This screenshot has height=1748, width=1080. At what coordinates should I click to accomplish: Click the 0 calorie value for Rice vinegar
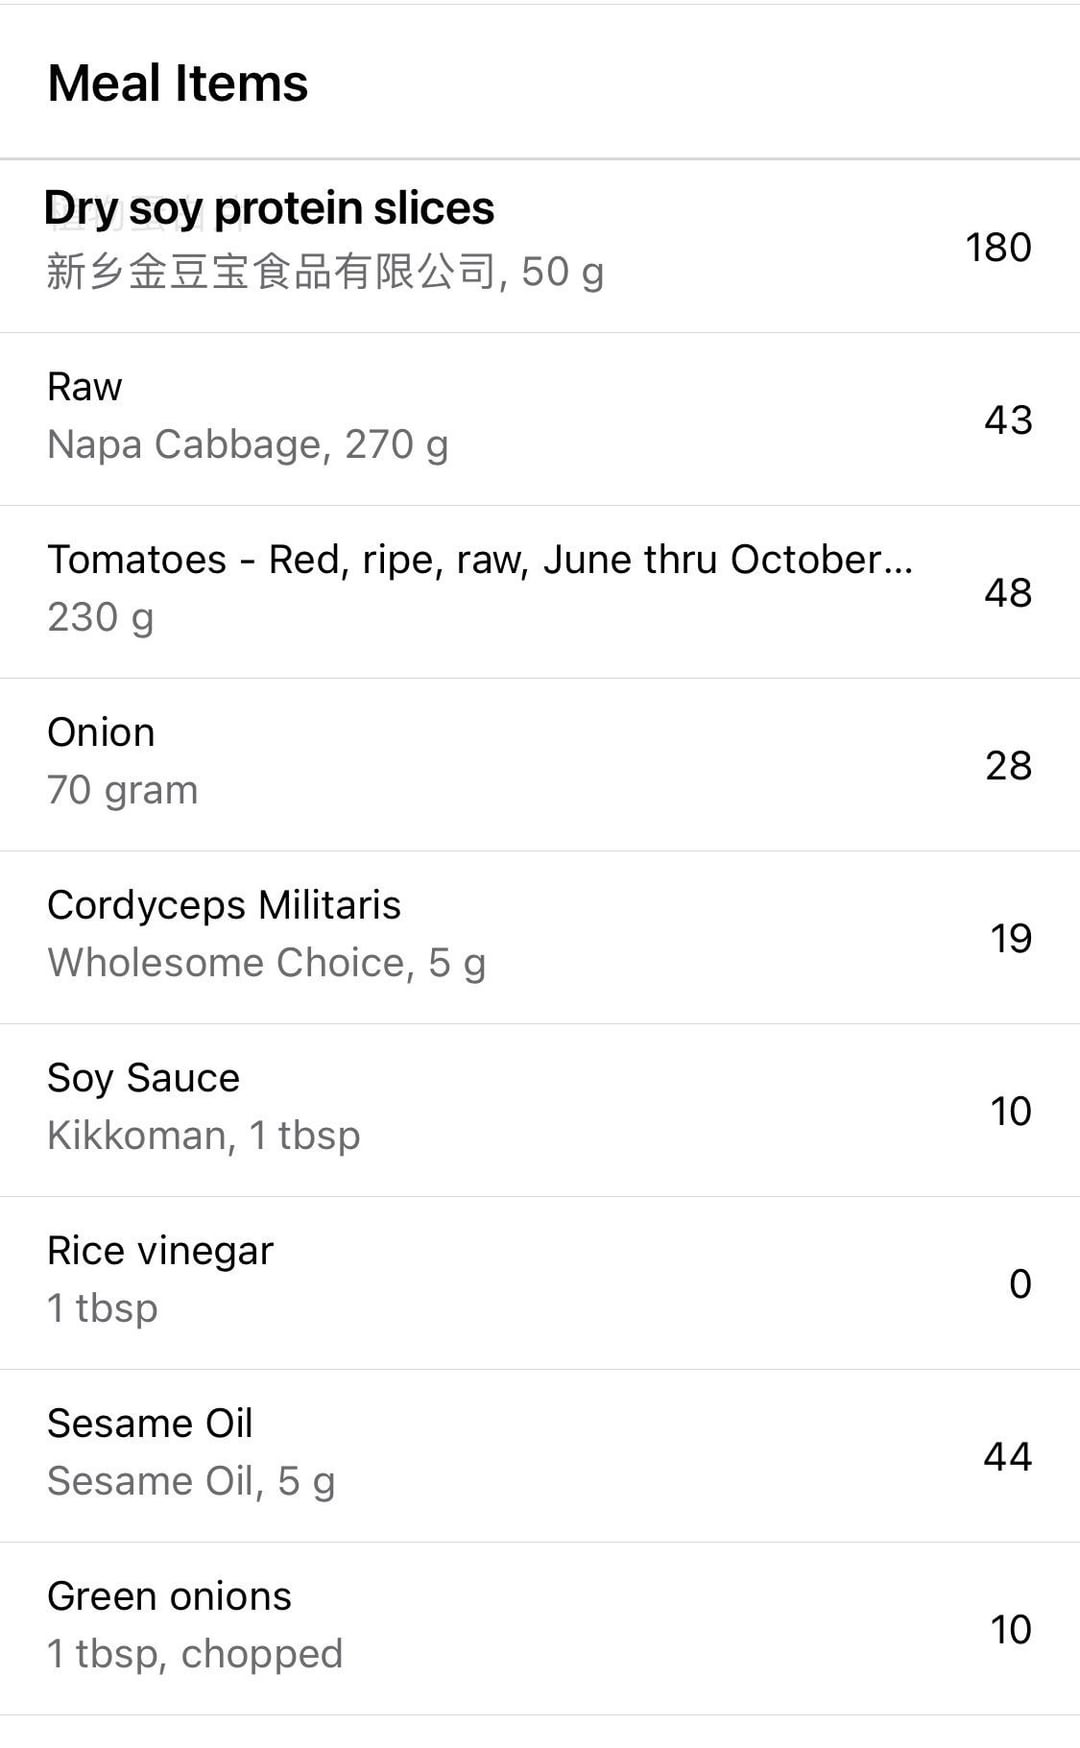(x=1019, y=1284)
